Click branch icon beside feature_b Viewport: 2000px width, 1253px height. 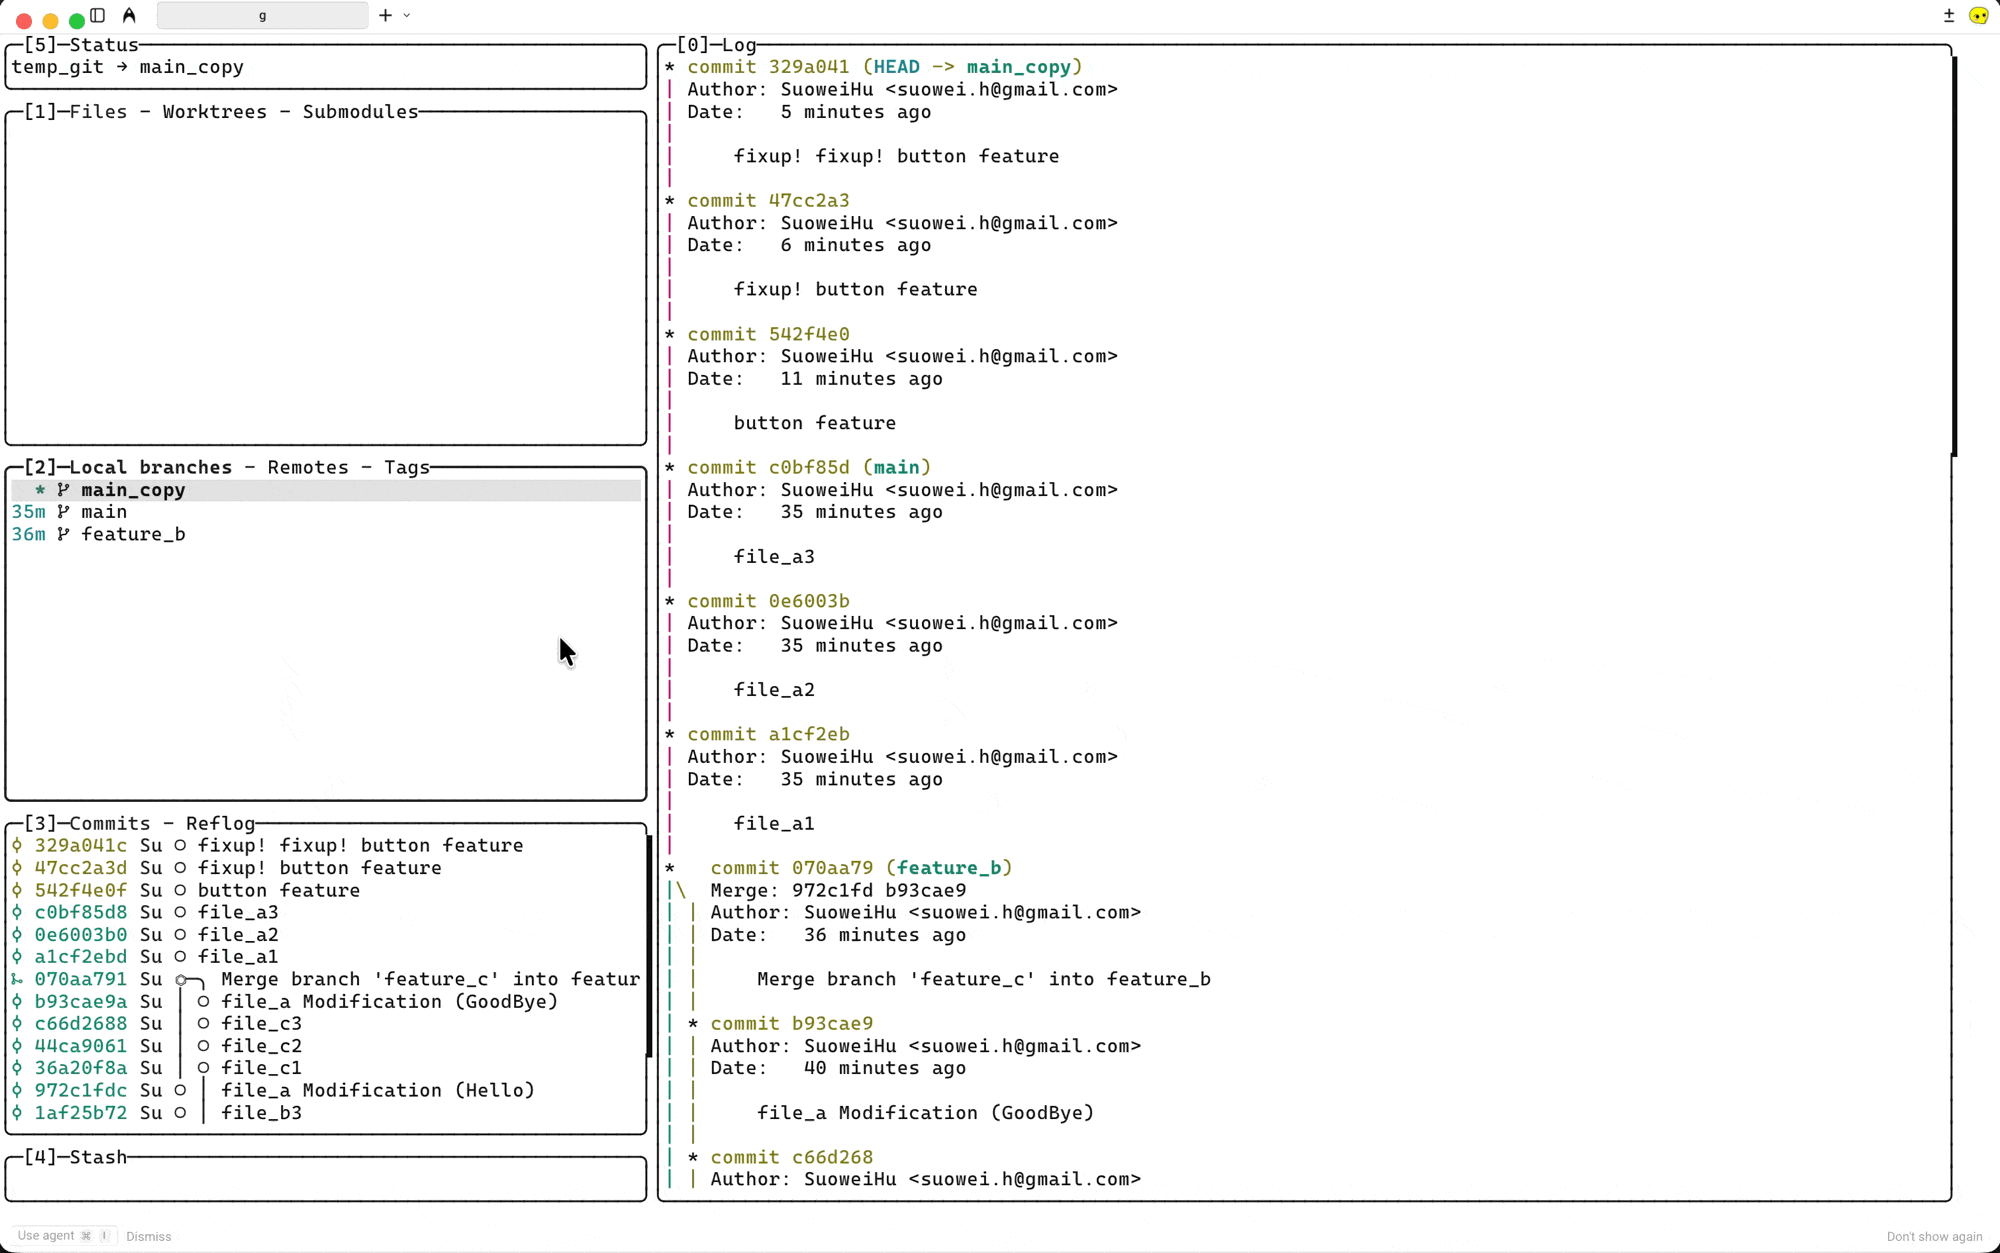click(x=63, y=534)
